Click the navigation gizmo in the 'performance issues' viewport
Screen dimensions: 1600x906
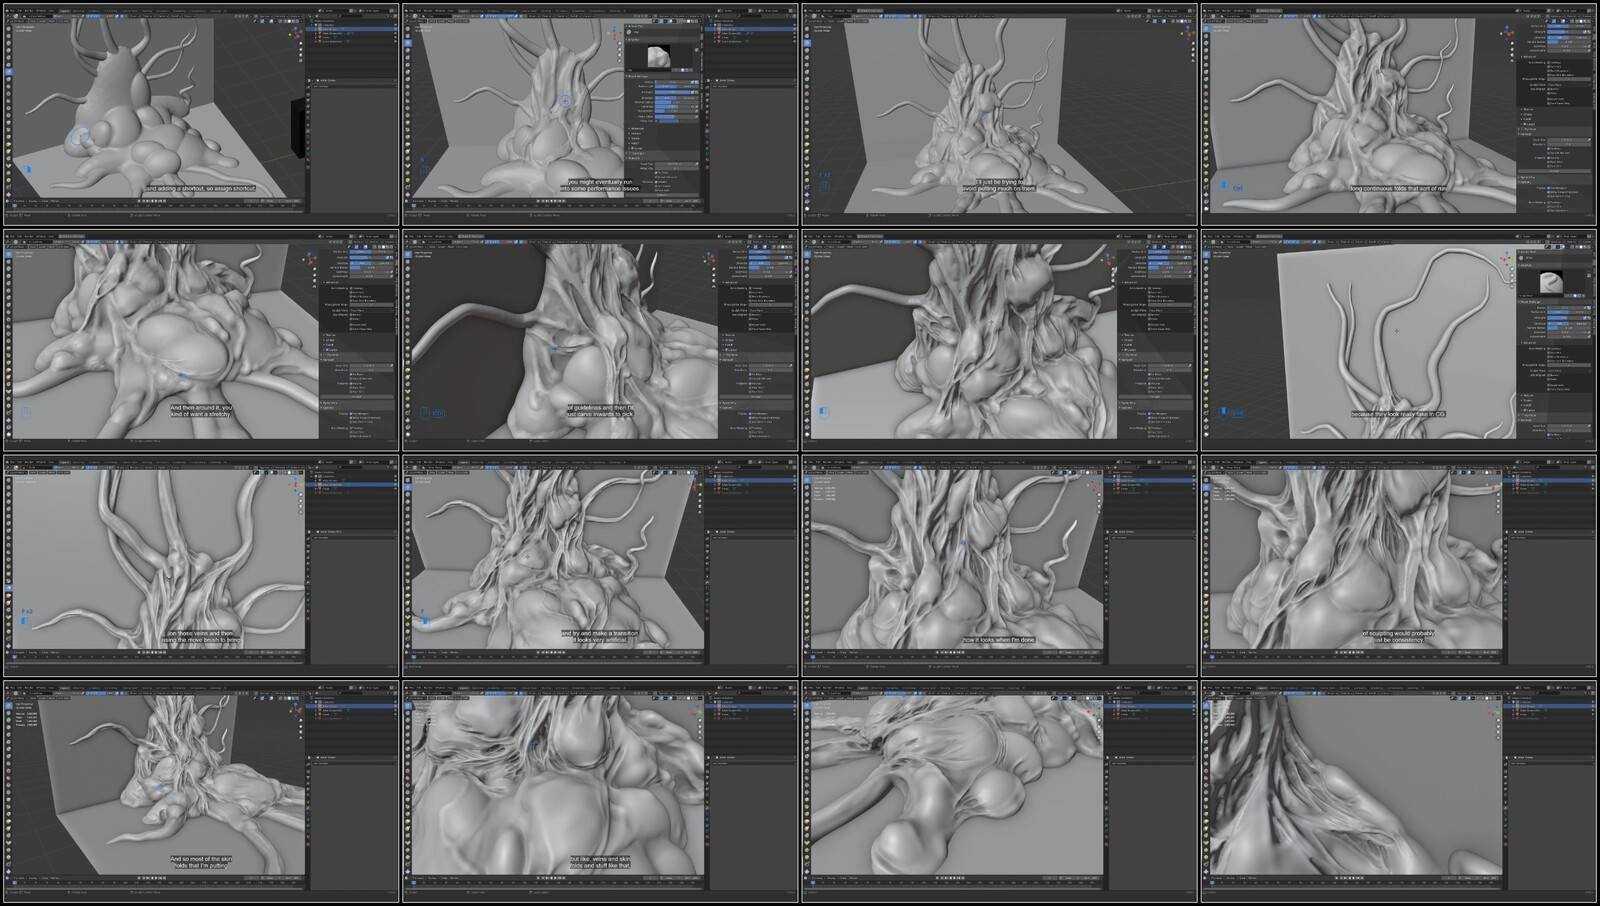(616, 32)
